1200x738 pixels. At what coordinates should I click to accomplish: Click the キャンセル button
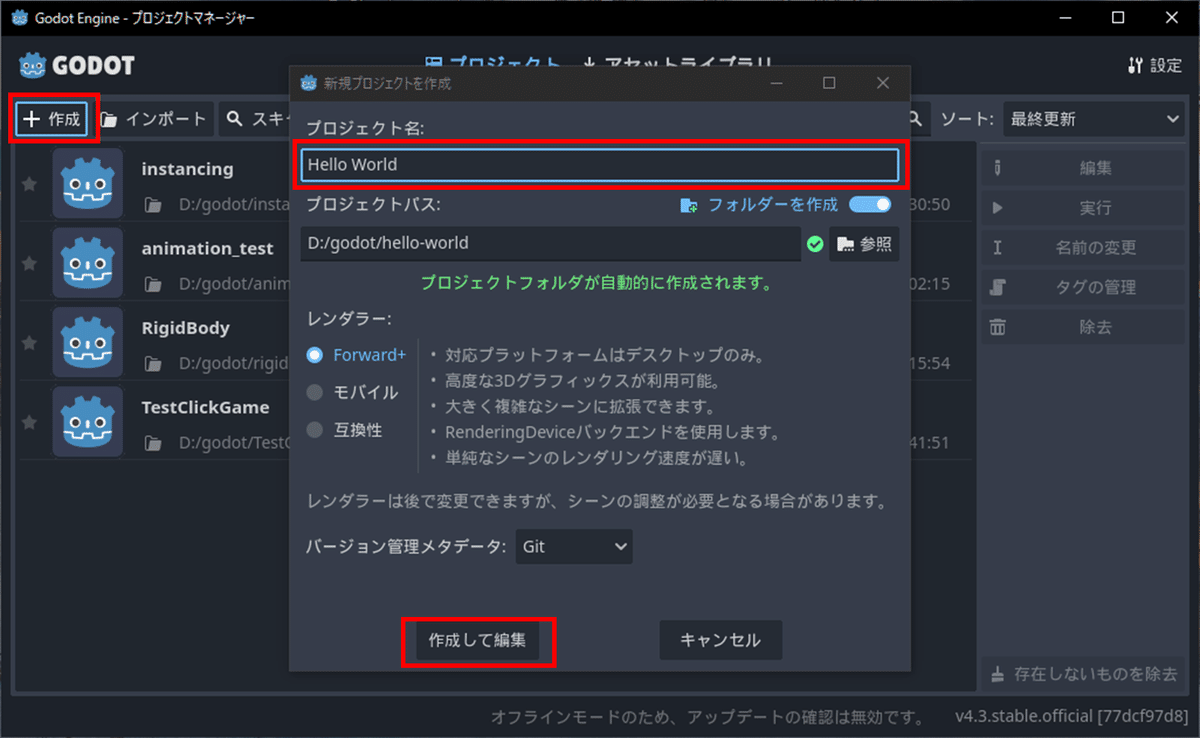[x=720, y=640]
